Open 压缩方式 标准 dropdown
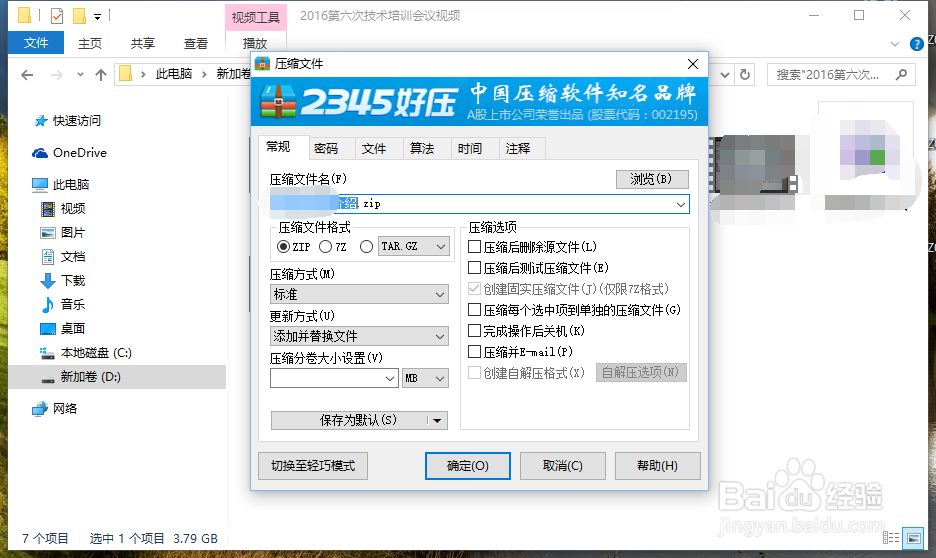The image size is (936, 558). pyautogui.click(x=359, y=294)
